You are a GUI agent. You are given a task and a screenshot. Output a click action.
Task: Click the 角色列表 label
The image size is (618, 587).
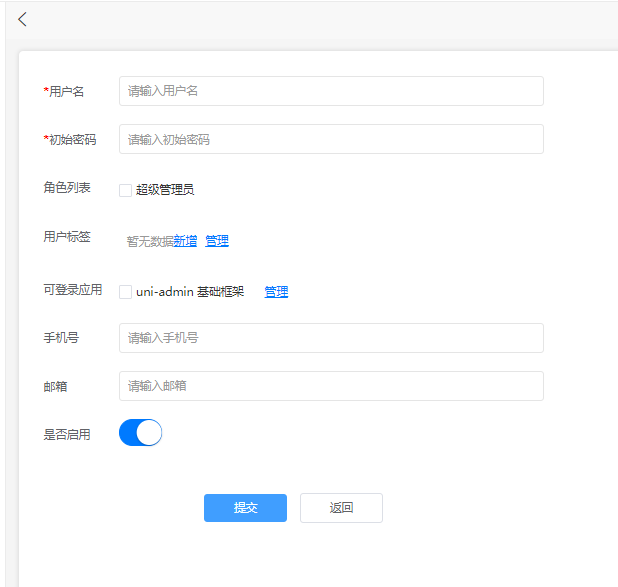tap(67, 188)
